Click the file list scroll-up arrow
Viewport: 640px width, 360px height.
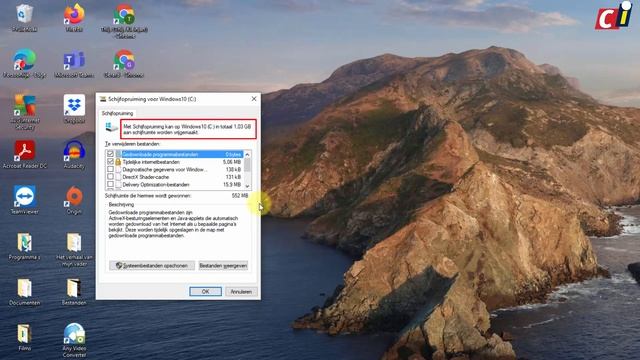[x=247, y=154]
